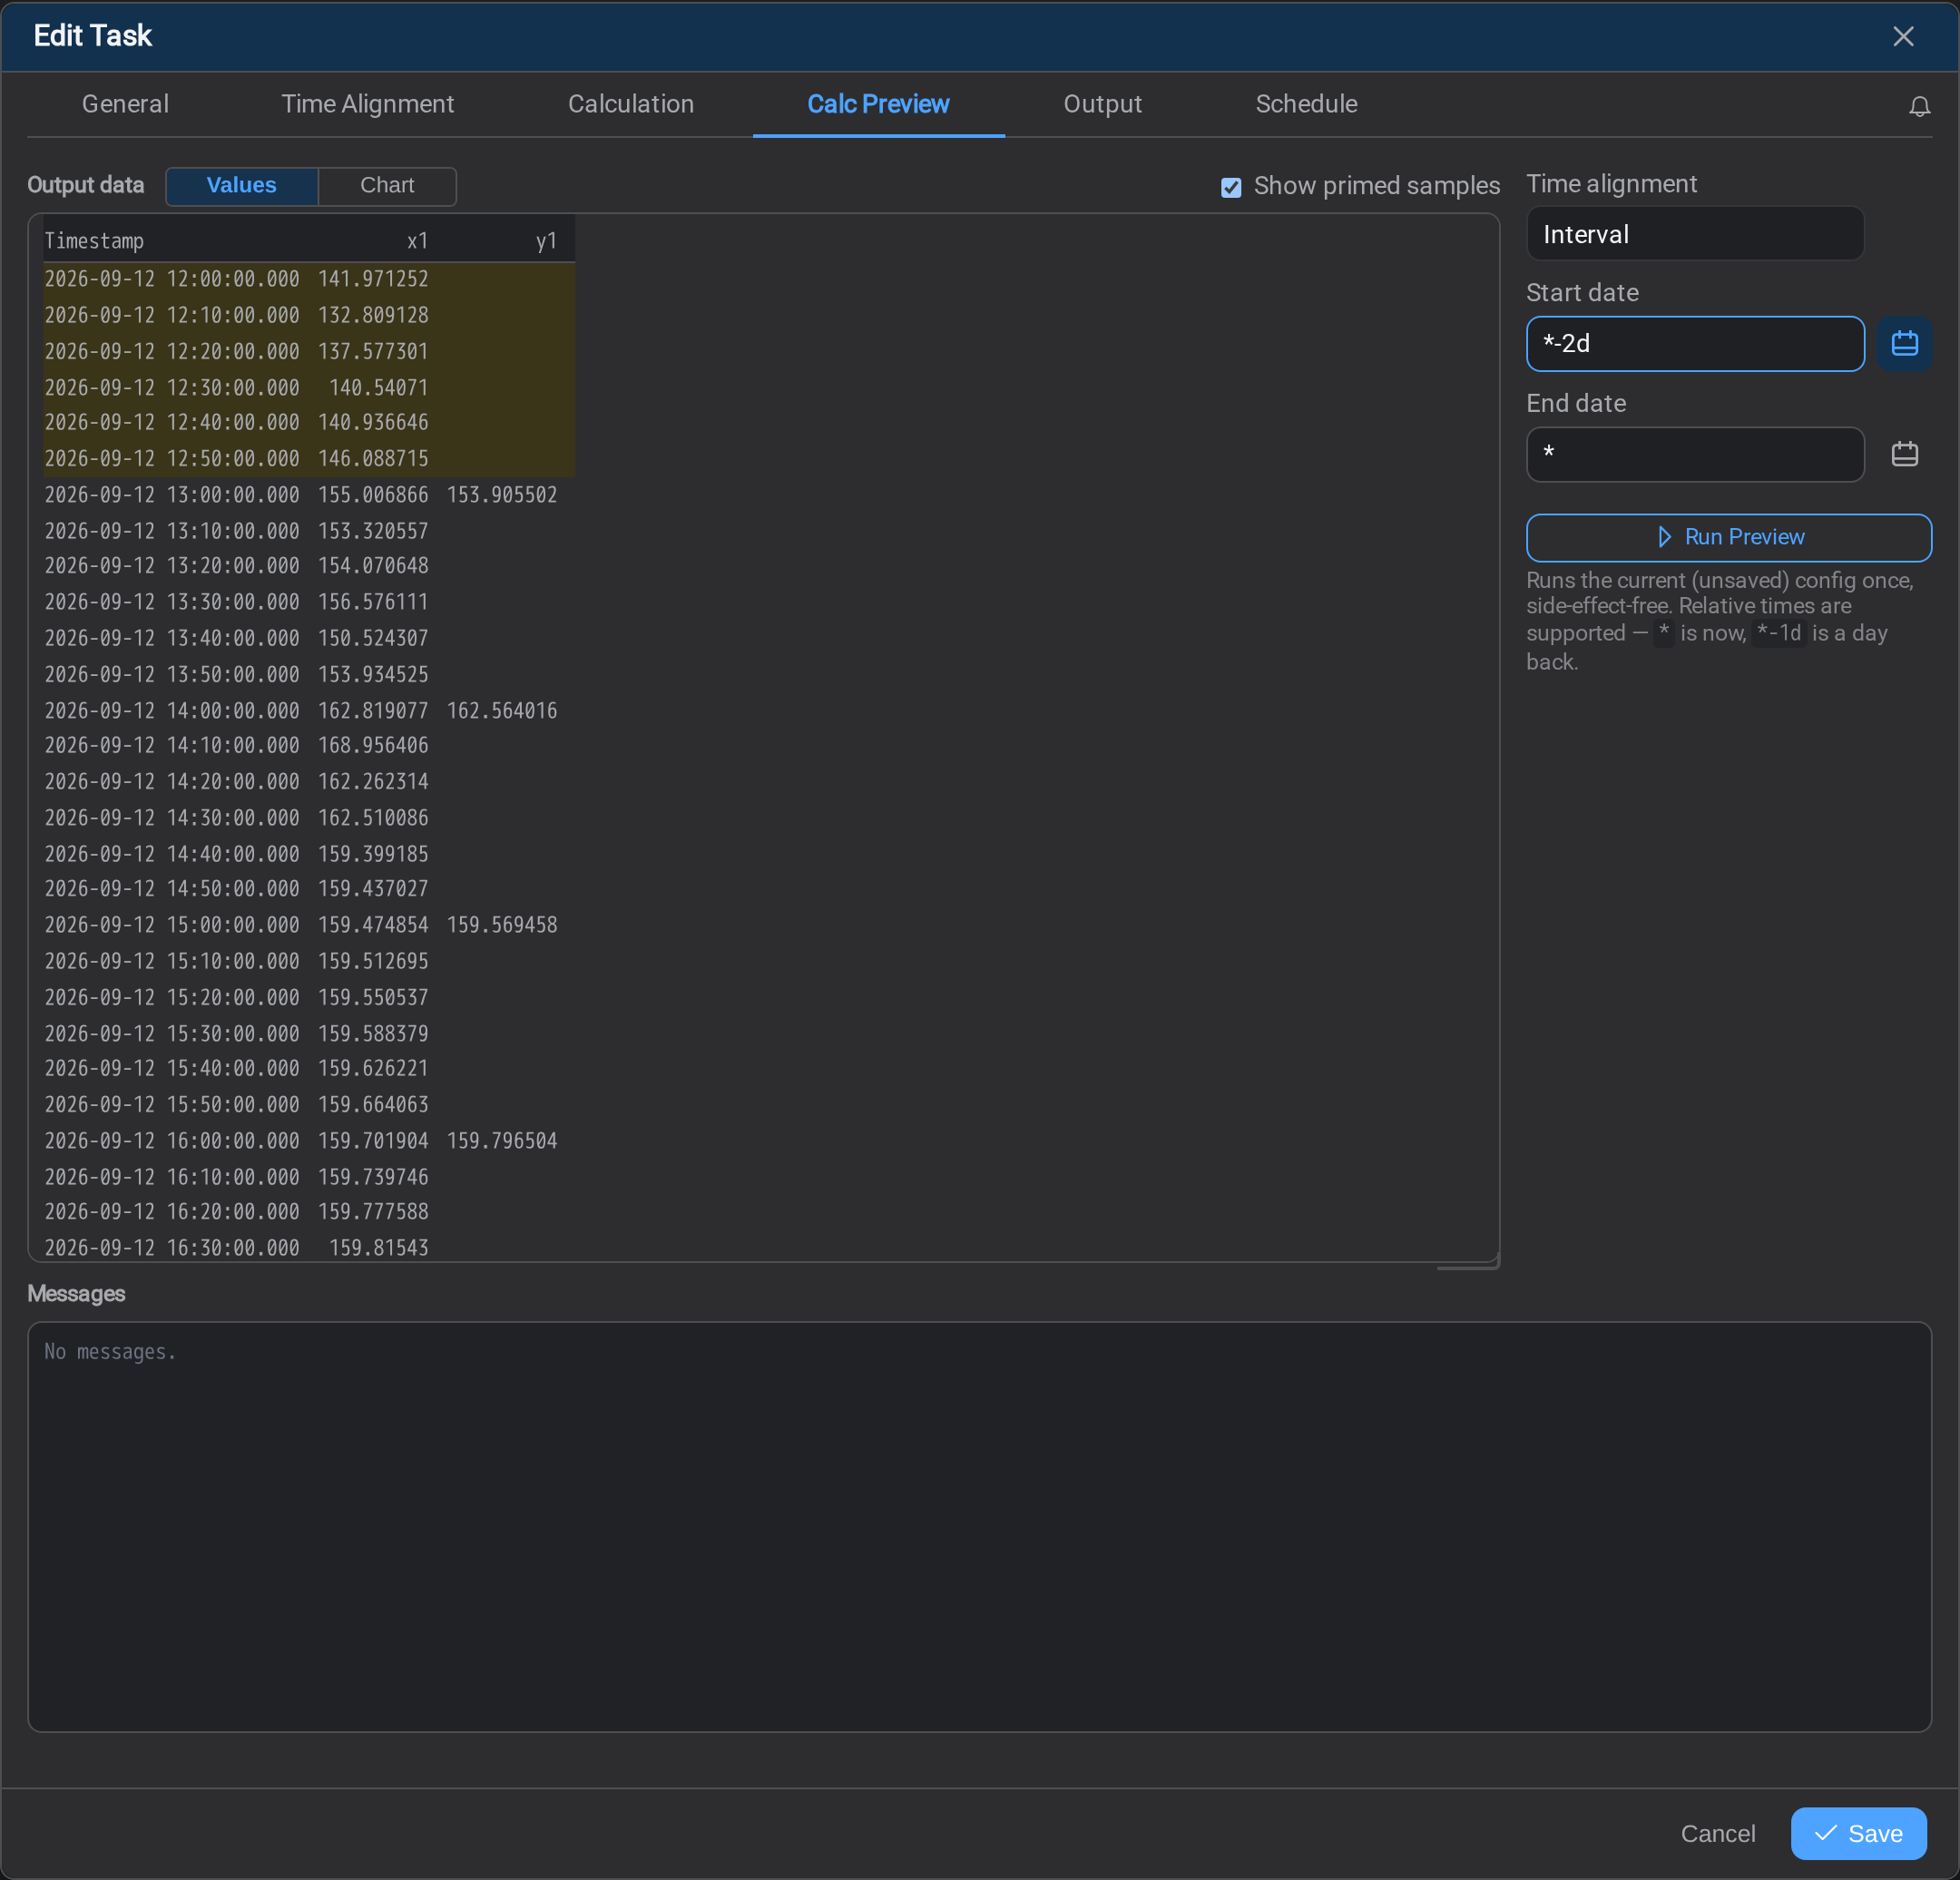The width and height of the screenshot is (1960, 1880).
Task: Click the notifications bell icon
Action: (1919, 106)
